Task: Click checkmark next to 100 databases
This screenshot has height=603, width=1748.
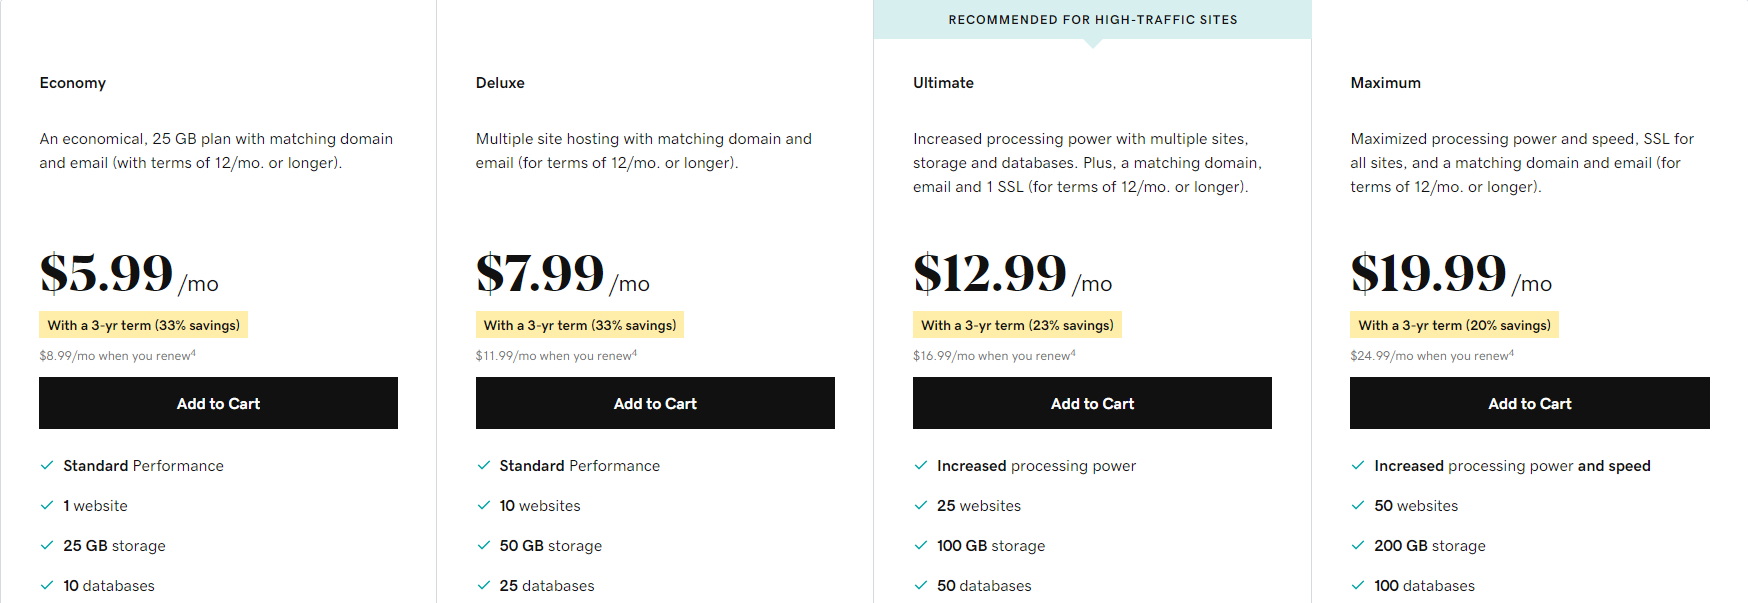Action: coord(1358,585)
